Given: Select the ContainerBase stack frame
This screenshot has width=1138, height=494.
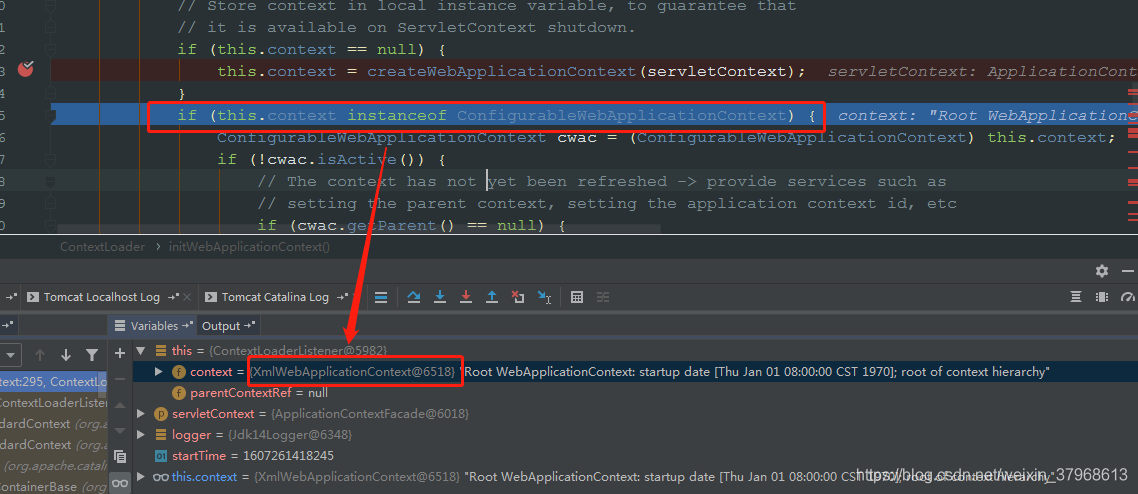Looking at the screenshot, I should point(54,487).
